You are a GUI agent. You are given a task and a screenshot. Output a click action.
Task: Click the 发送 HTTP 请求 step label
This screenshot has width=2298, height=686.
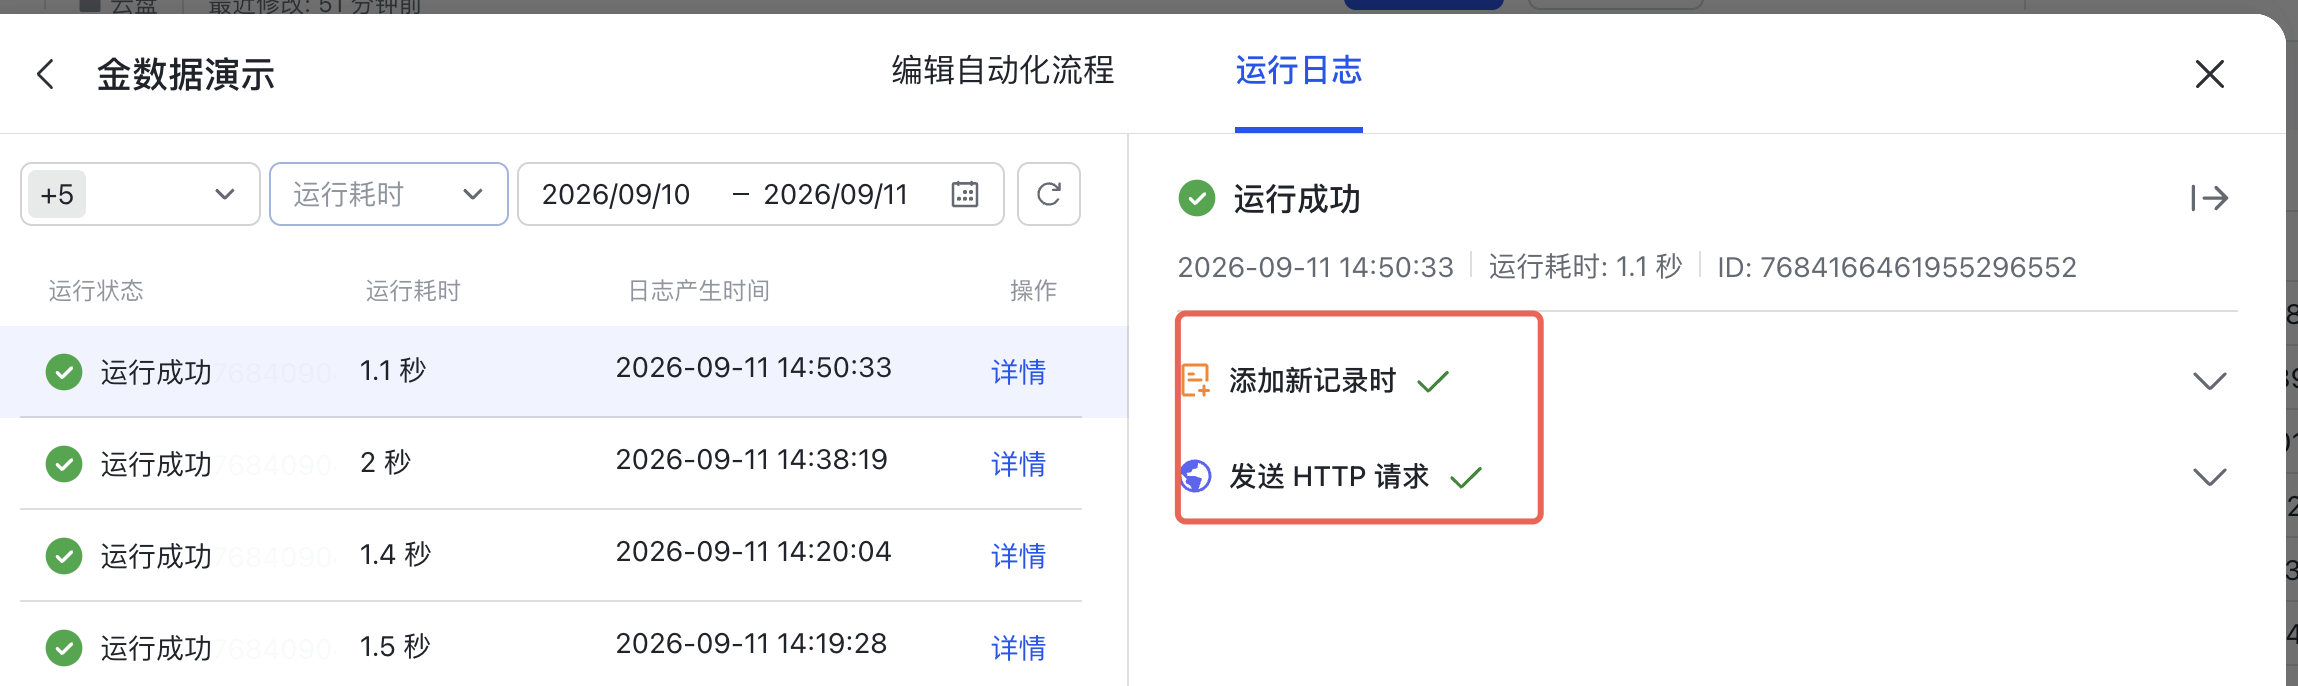(x=1329, y=477)
